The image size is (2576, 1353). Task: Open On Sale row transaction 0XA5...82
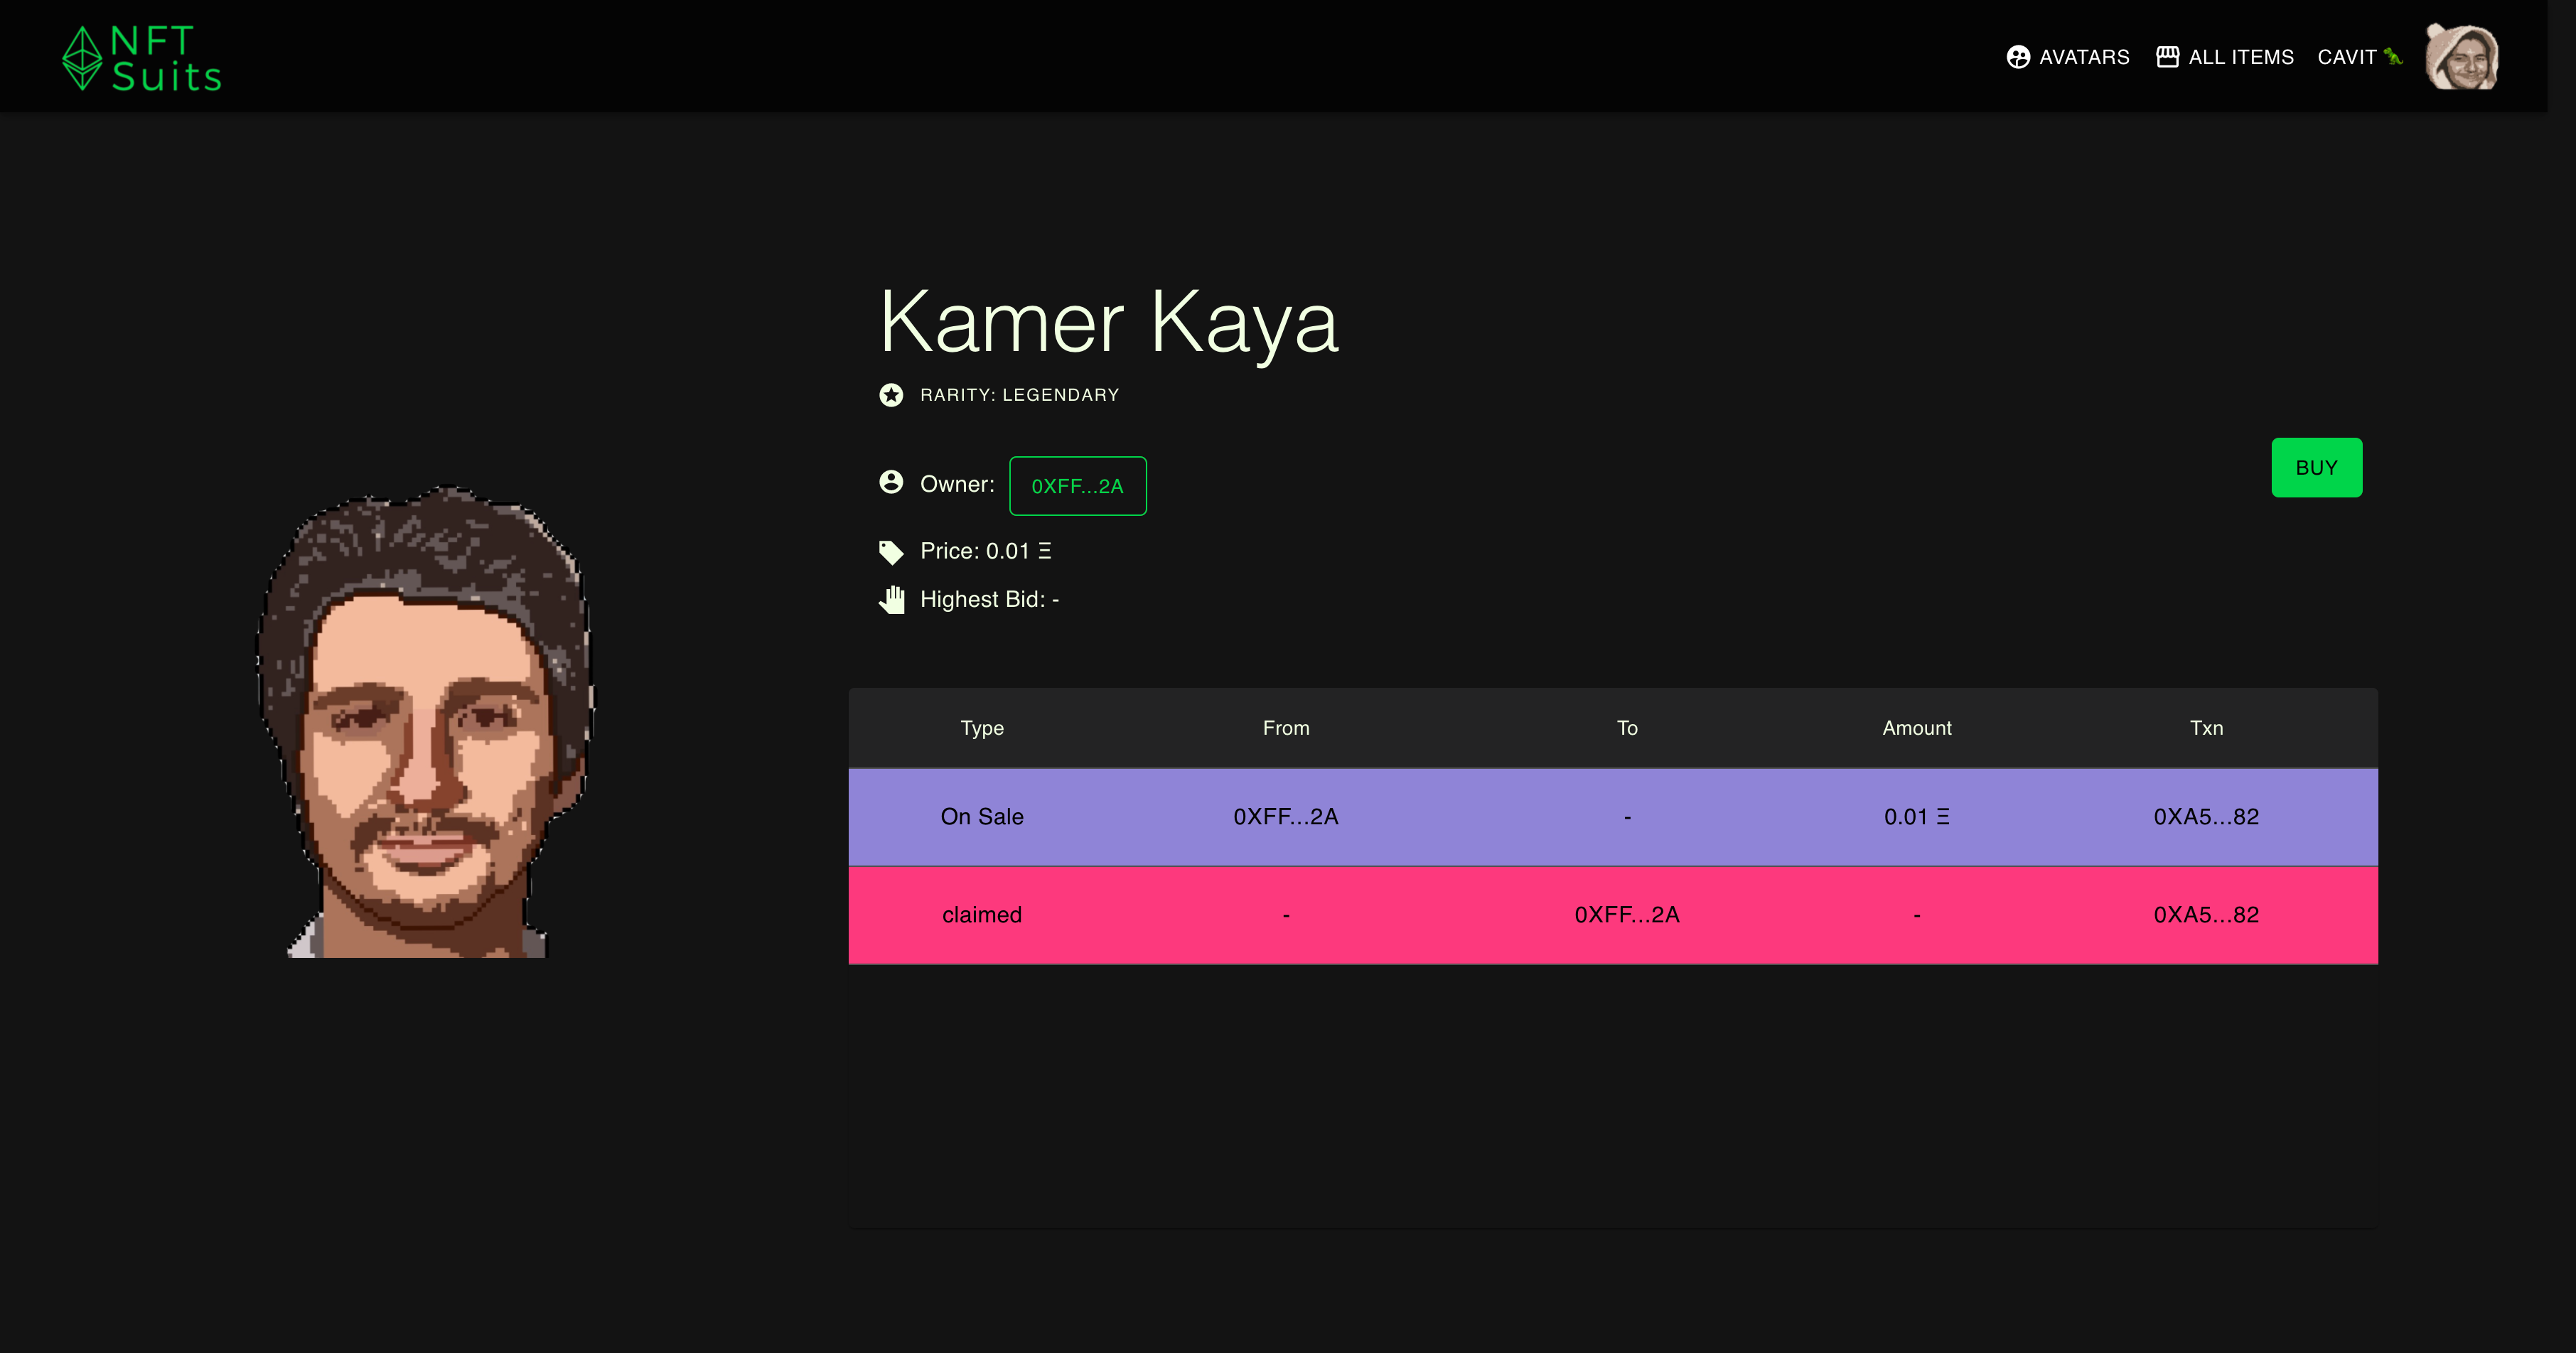2205,817
